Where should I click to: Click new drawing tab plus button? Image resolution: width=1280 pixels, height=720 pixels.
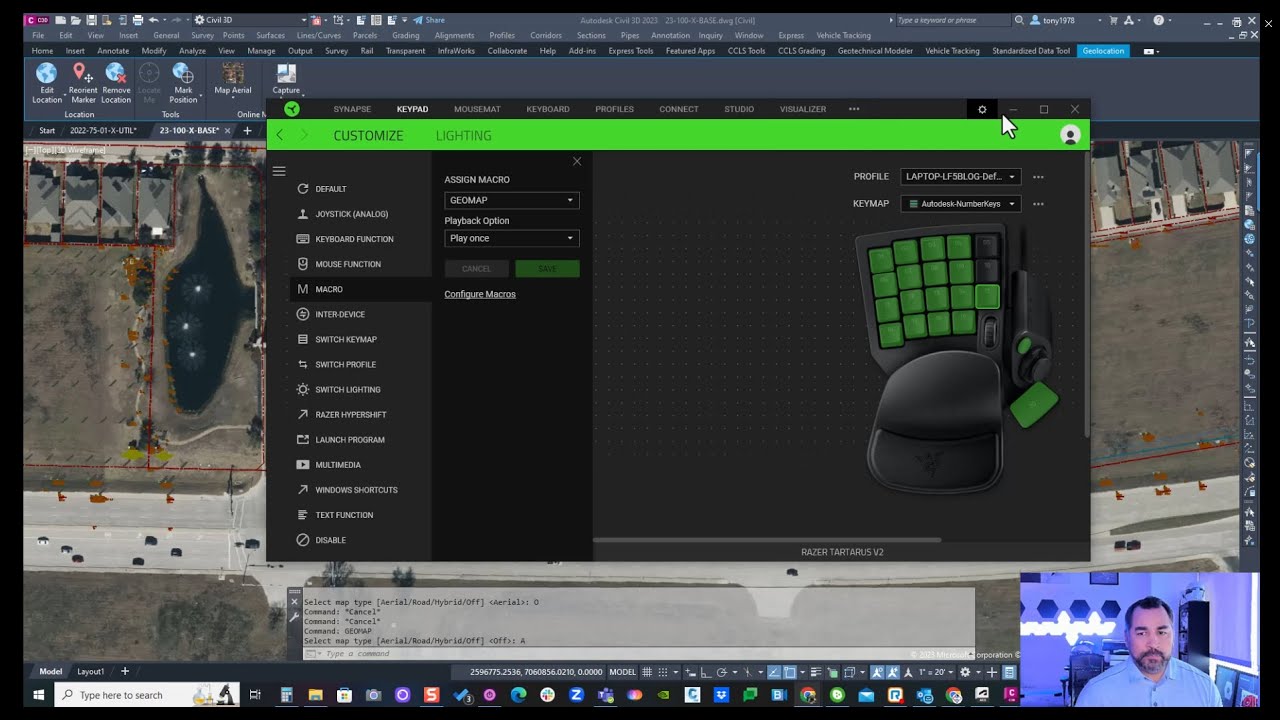click(x=247, y=130)
